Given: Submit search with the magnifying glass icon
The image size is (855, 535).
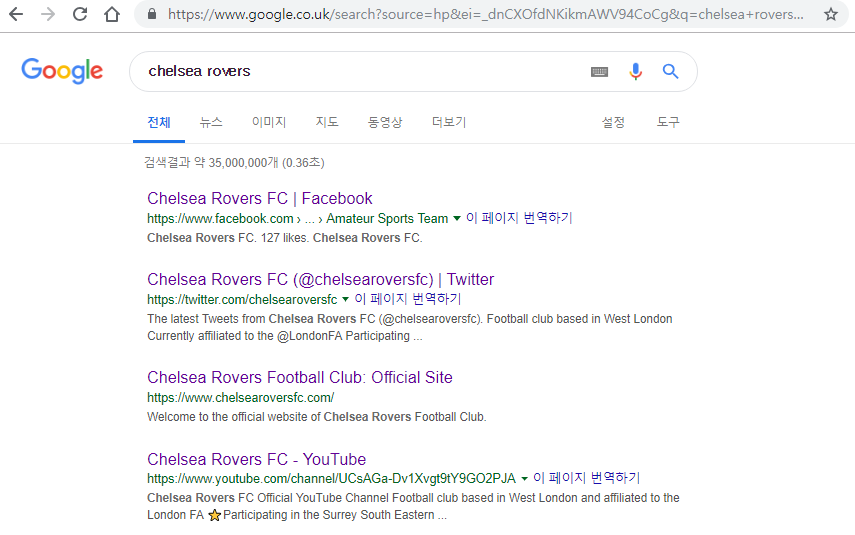Looking at the screenshot, I should tap(670, 71).
